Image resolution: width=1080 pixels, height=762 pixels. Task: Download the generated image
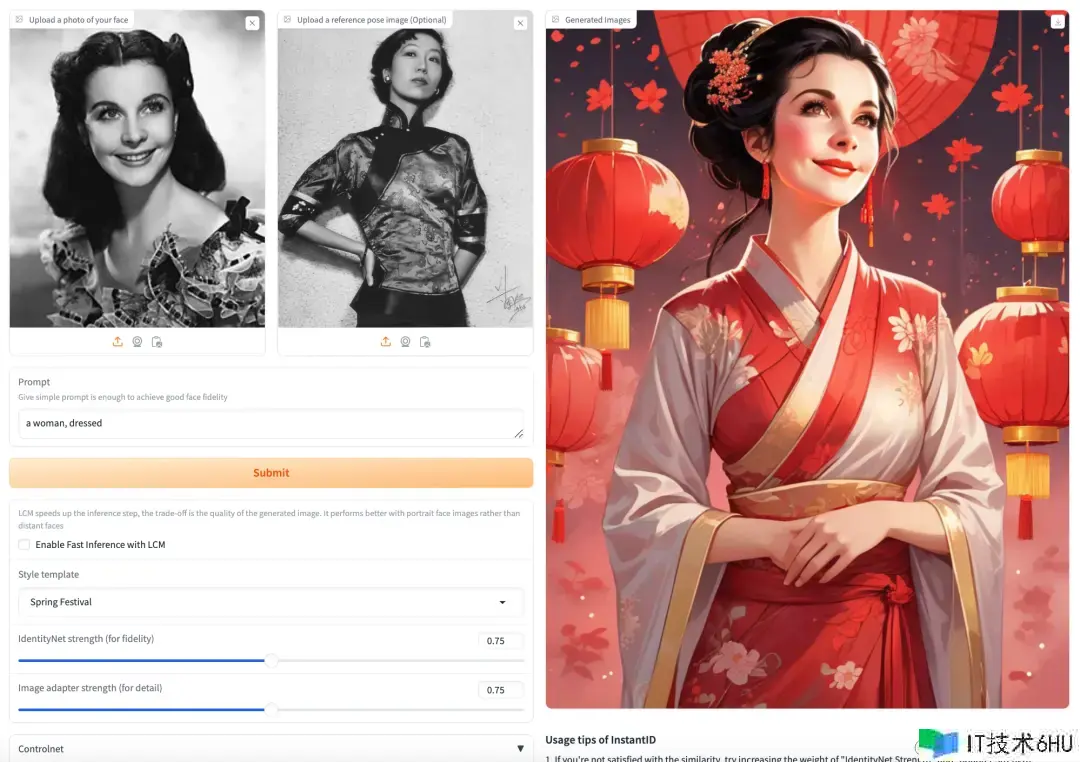click(1057, 21)
